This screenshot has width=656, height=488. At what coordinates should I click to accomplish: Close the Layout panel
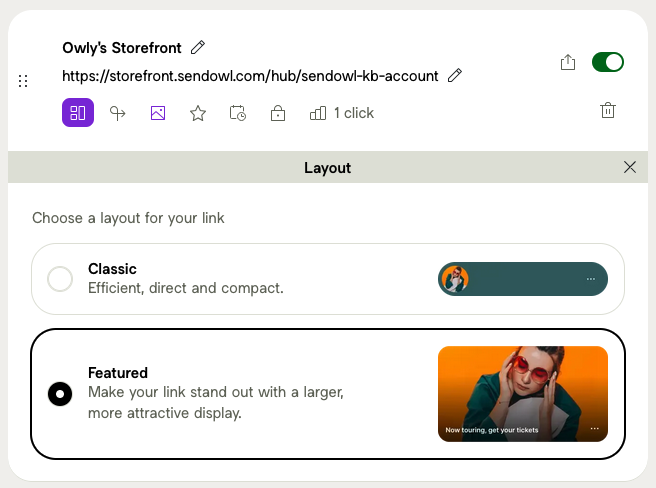click(630, 167)
